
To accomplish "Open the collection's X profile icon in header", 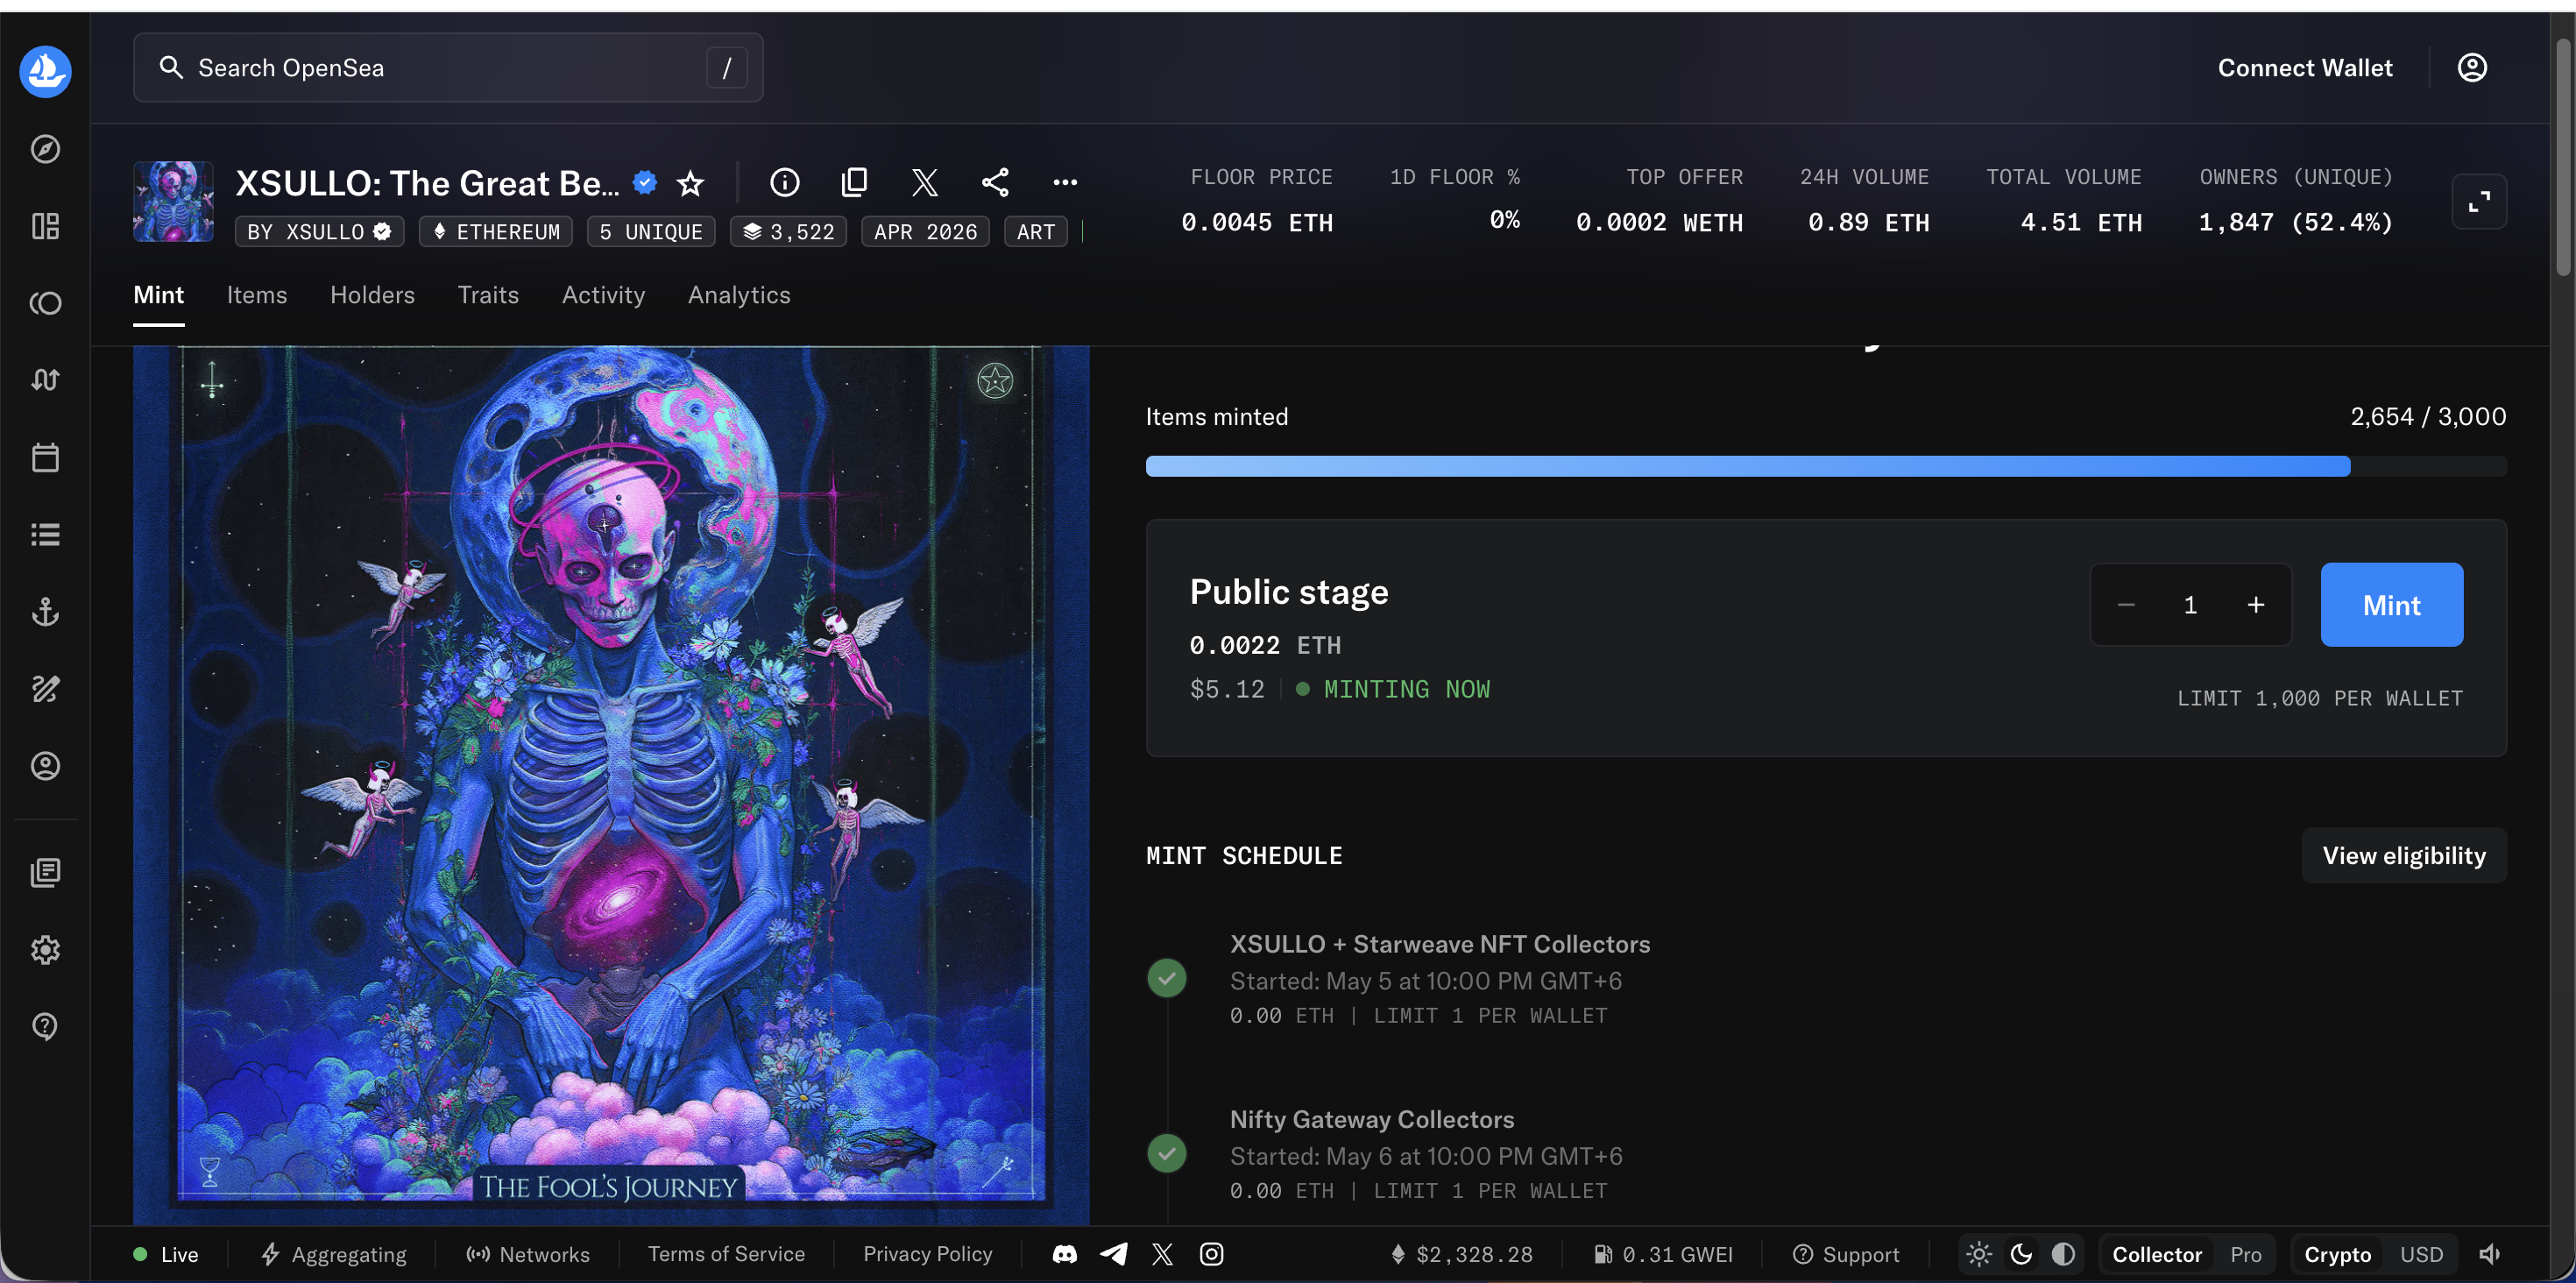I will click(x=925, y=182).
